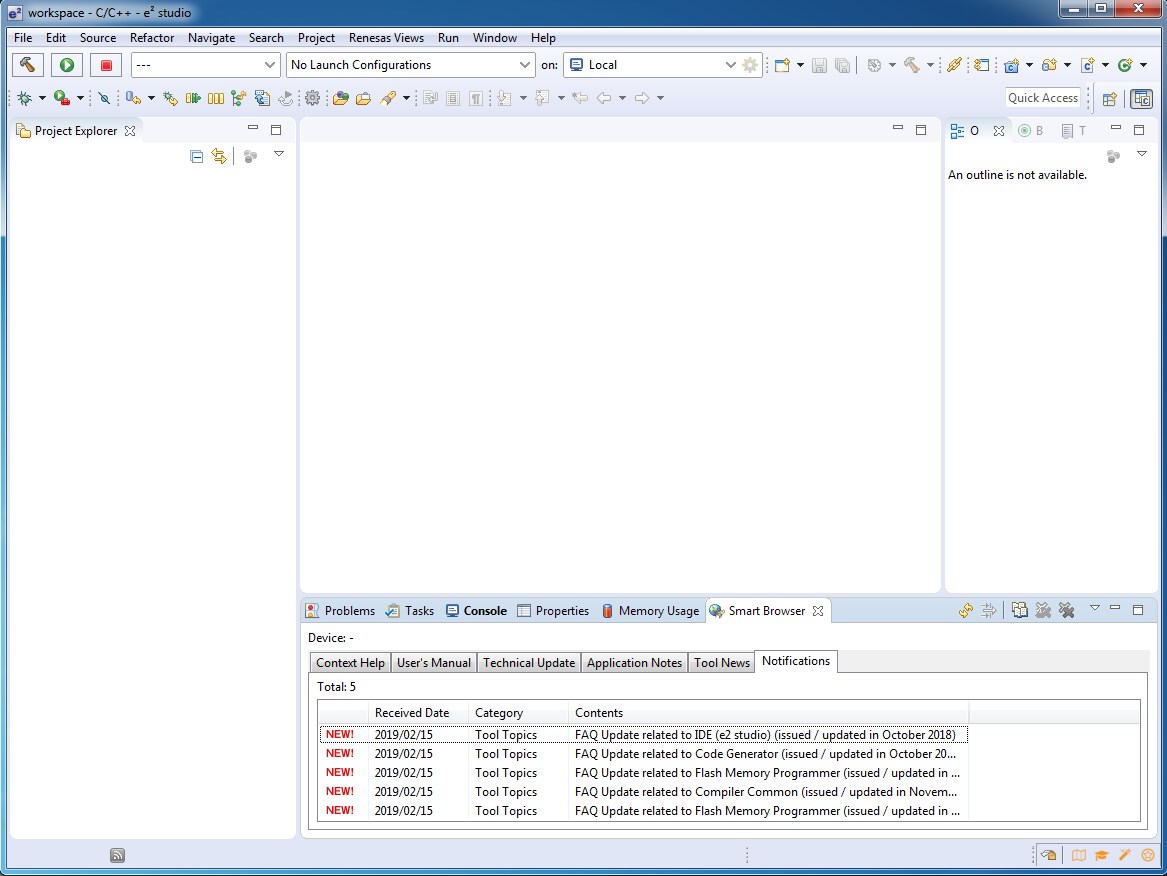Toggle the Open C/C++ Perspective icon

pos(1141,98)
